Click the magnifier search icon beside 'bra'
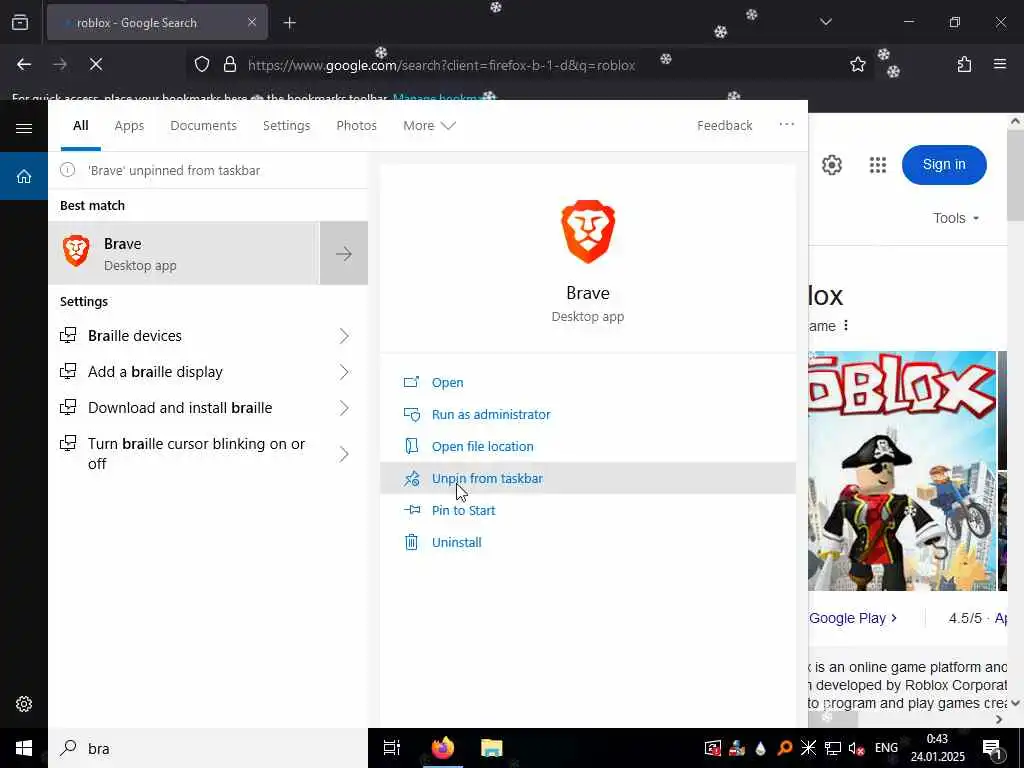This screenshot has width=1024, height=768. [x=68, y=748]
